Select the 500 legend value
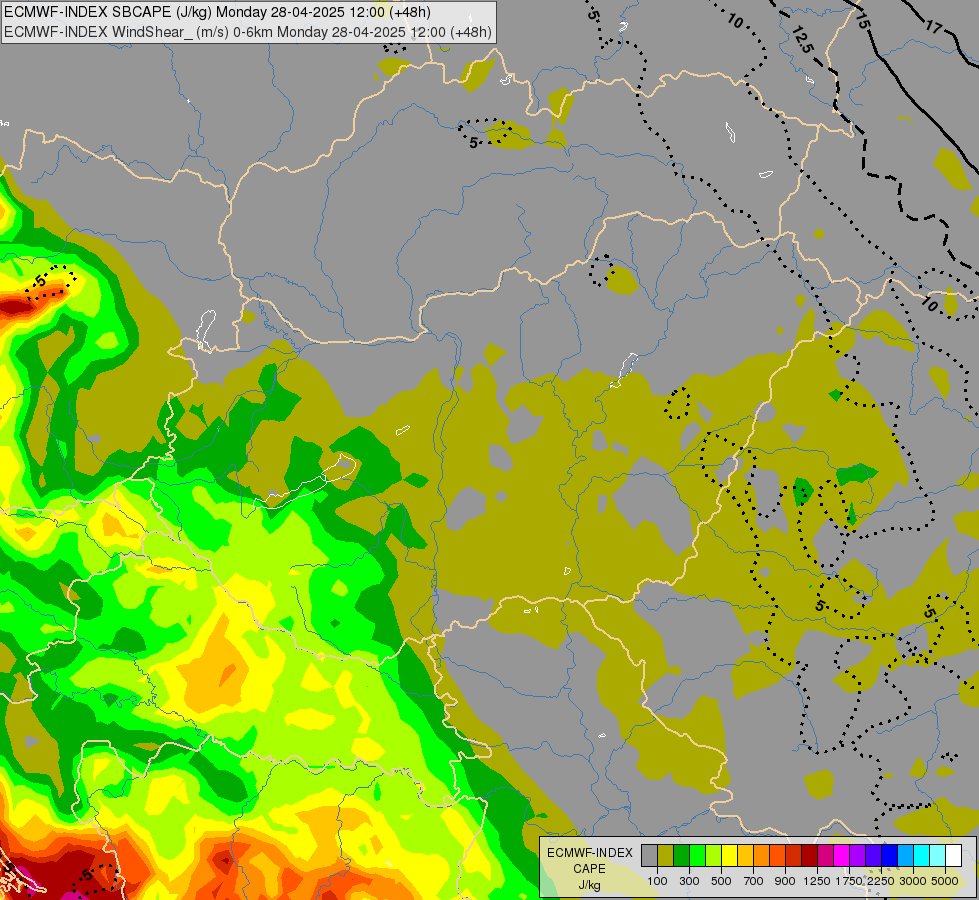 coord(721,881)
